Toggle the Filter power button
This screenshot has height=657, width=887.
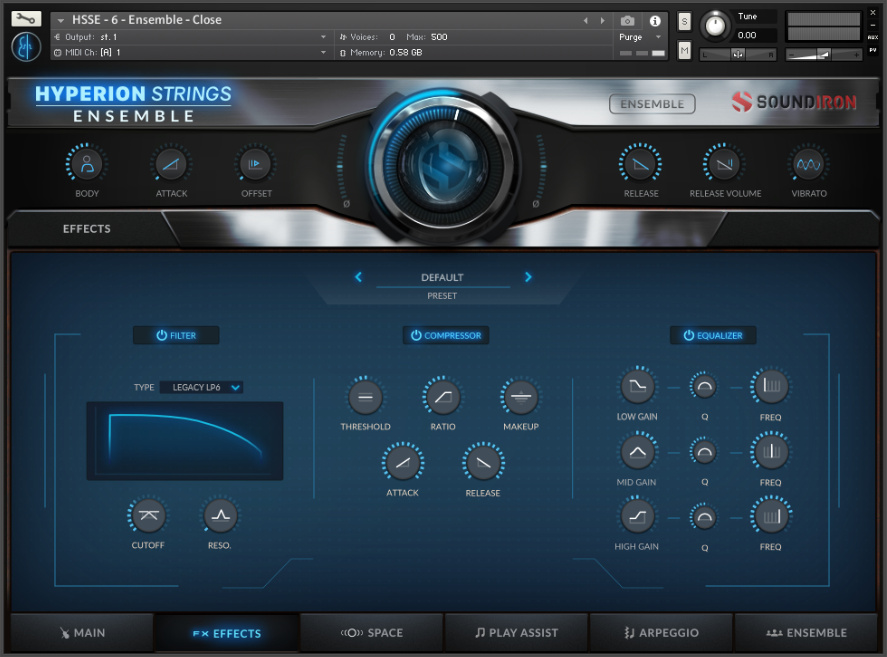tap(176, 336)
